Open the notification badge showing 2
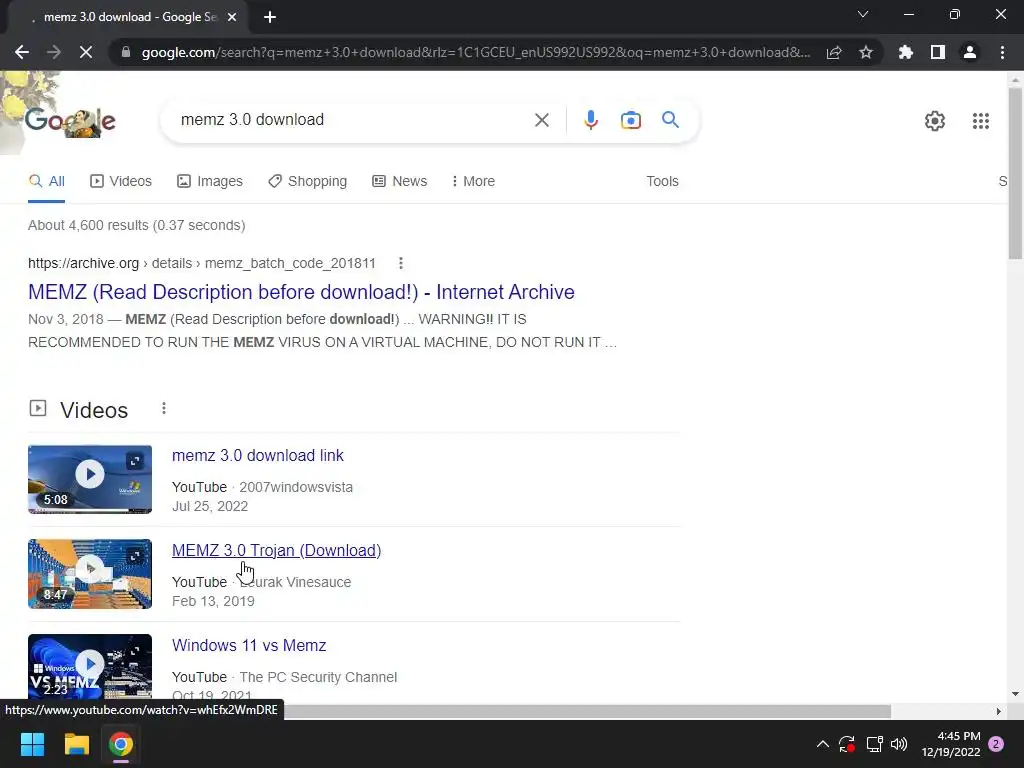 coord(996,744)
